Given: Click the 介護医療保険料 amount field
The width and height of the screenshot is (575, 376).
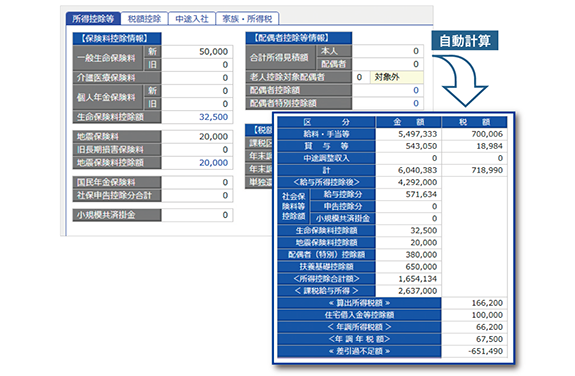Looking at the screenshot, I should coord(197,78).
